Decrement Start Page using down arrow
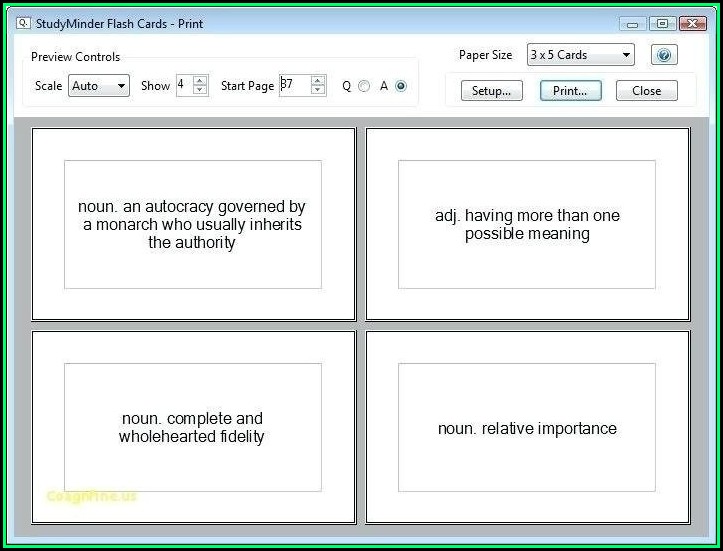Screen dimensions: 723x551 tap(318, 91)
